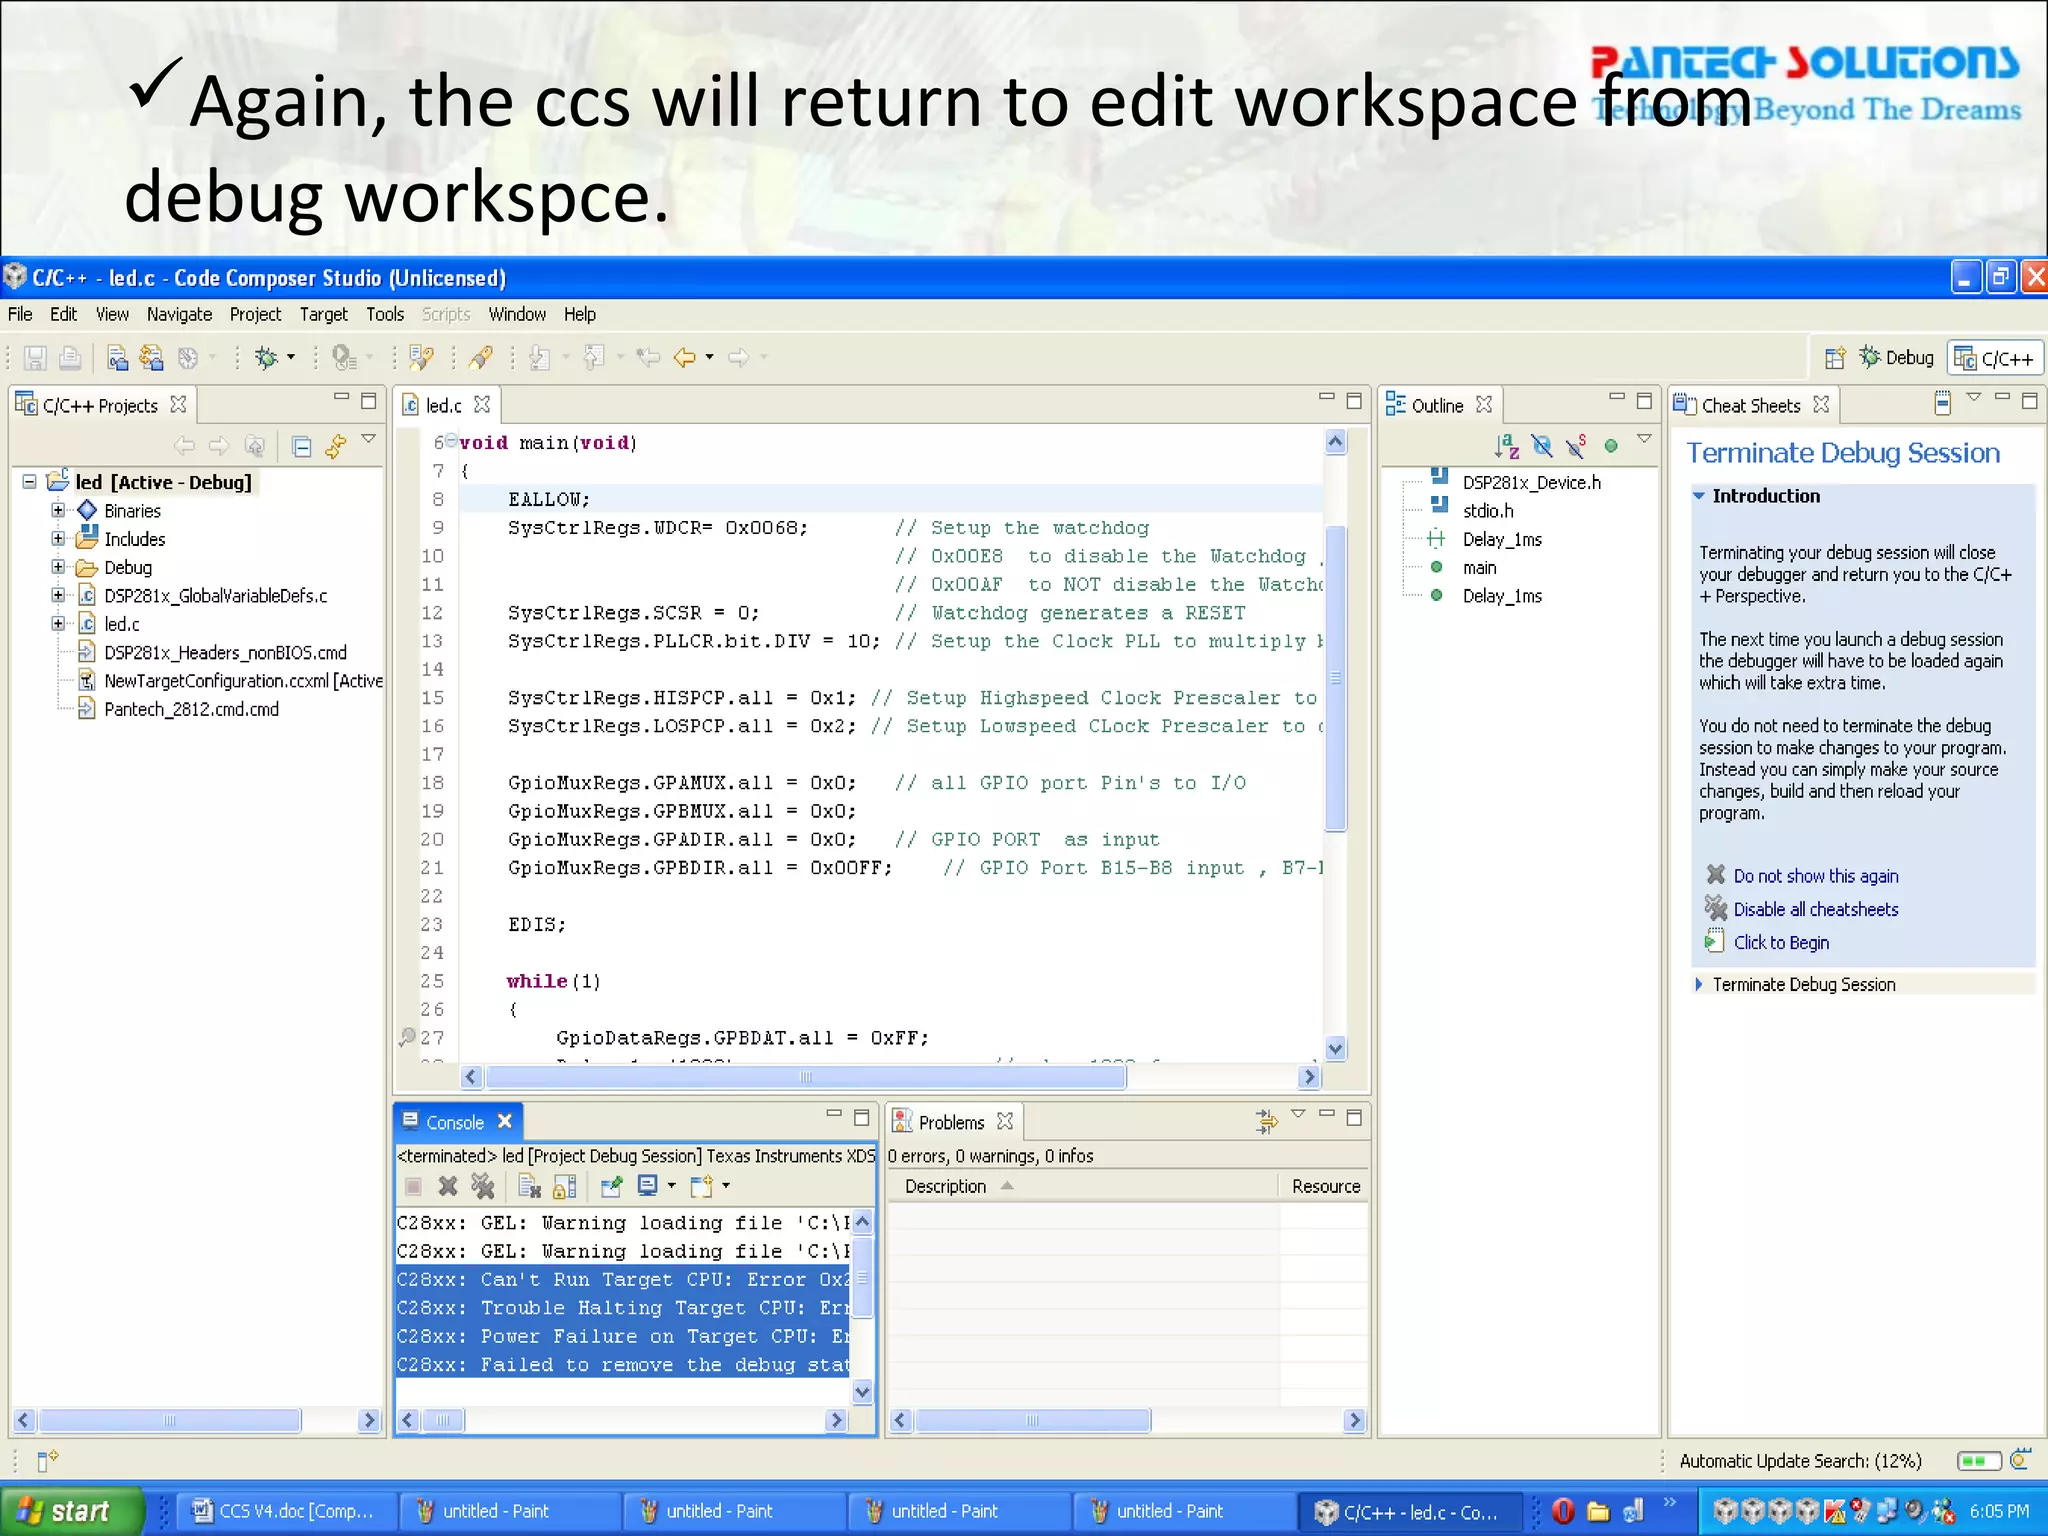Click the yellow Back arrow in toolbar
This screenshot has height=1536, width=2048.
[685, 357]
